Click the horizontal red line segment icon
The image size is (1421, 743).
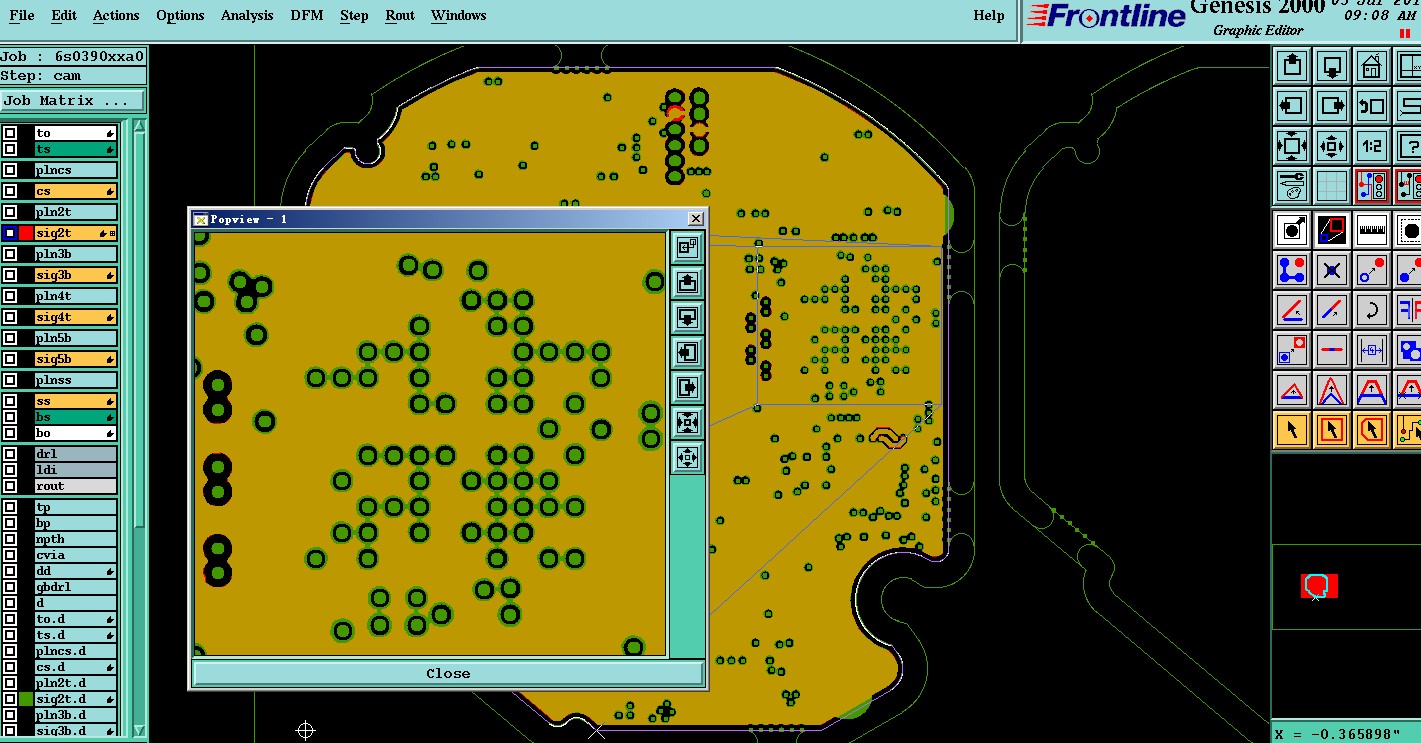tap(1331, 350)
